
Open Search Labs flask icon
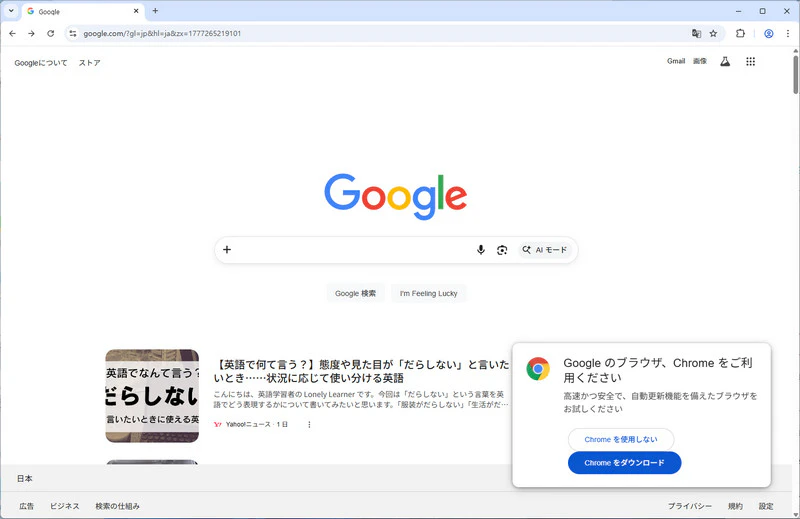[x=725, y=62]
